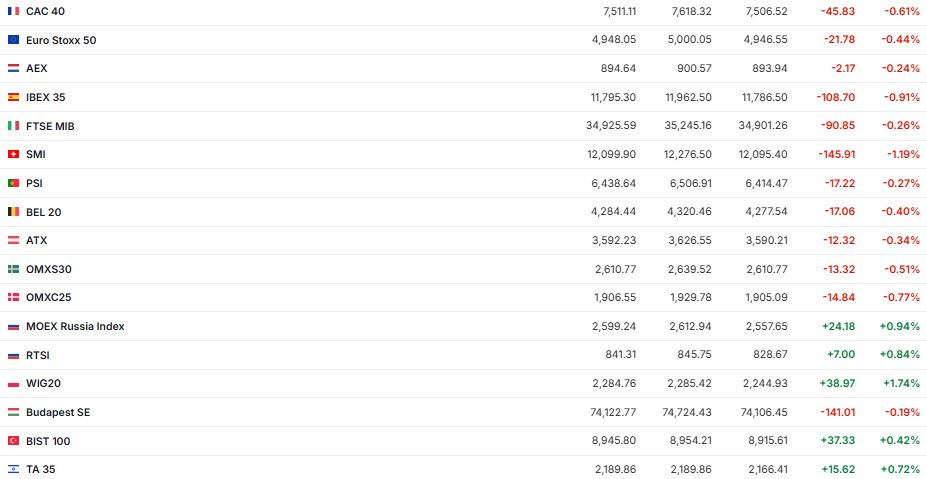Click the France flag icon beside CAC 40
This screenshot has height=479, width=927.
point(13,11)
